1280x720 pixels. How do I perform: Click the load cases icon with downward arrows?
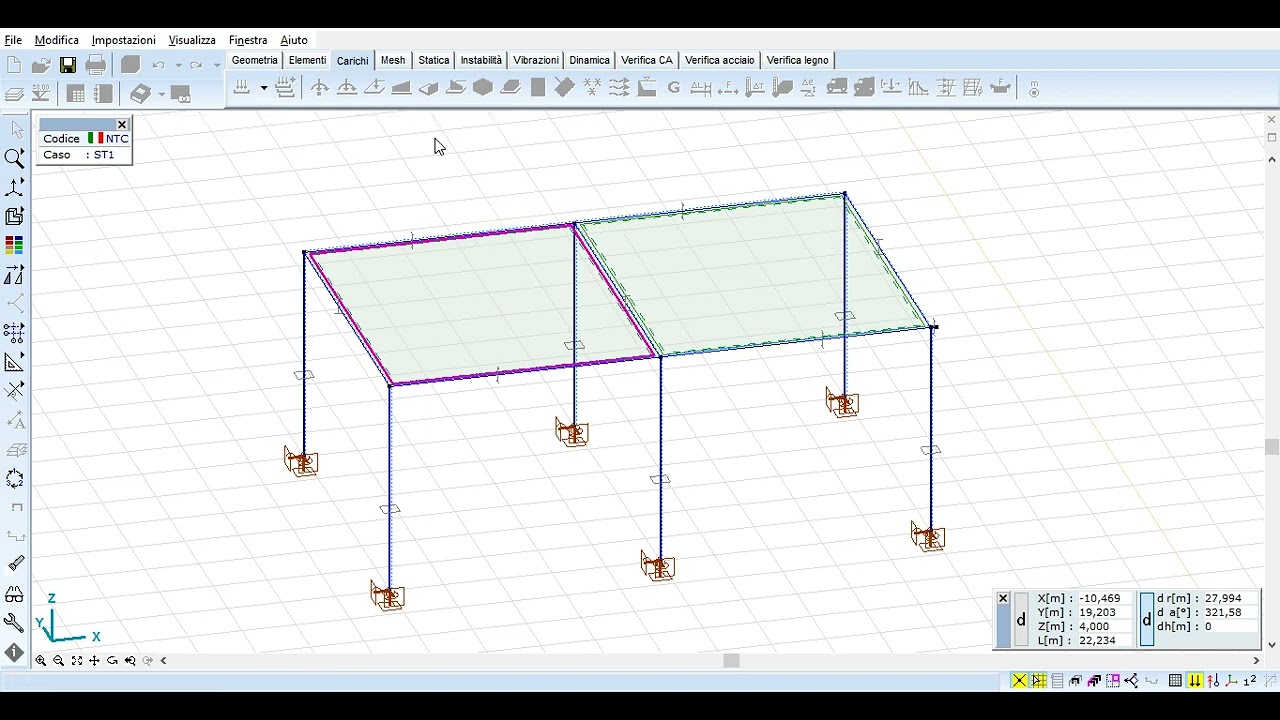tap(242, 88)
